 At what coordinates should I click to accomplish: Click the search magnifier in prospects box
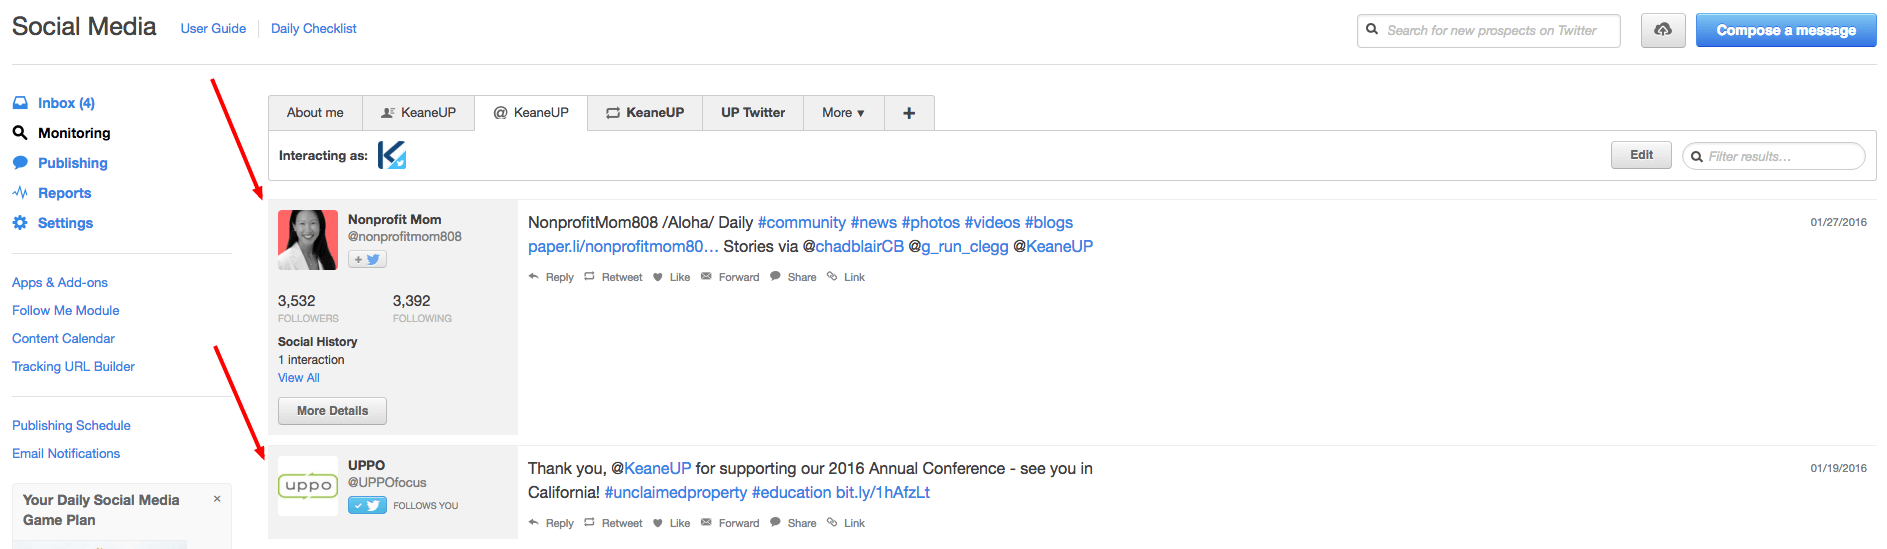click(1373, 30)
